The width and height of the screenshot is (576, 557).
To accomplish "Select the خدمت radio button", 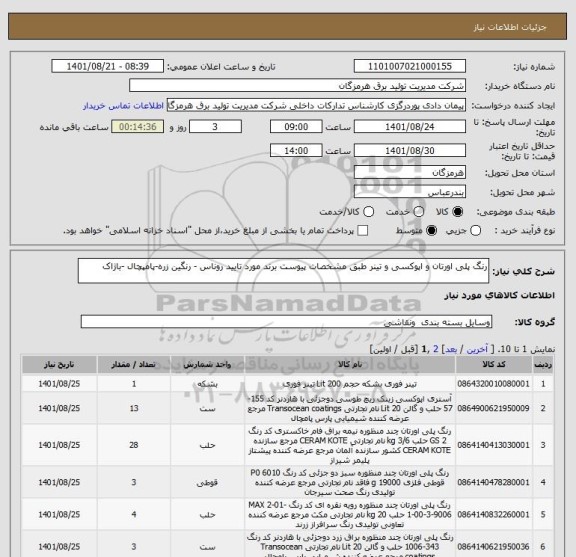I will (418, 212).
